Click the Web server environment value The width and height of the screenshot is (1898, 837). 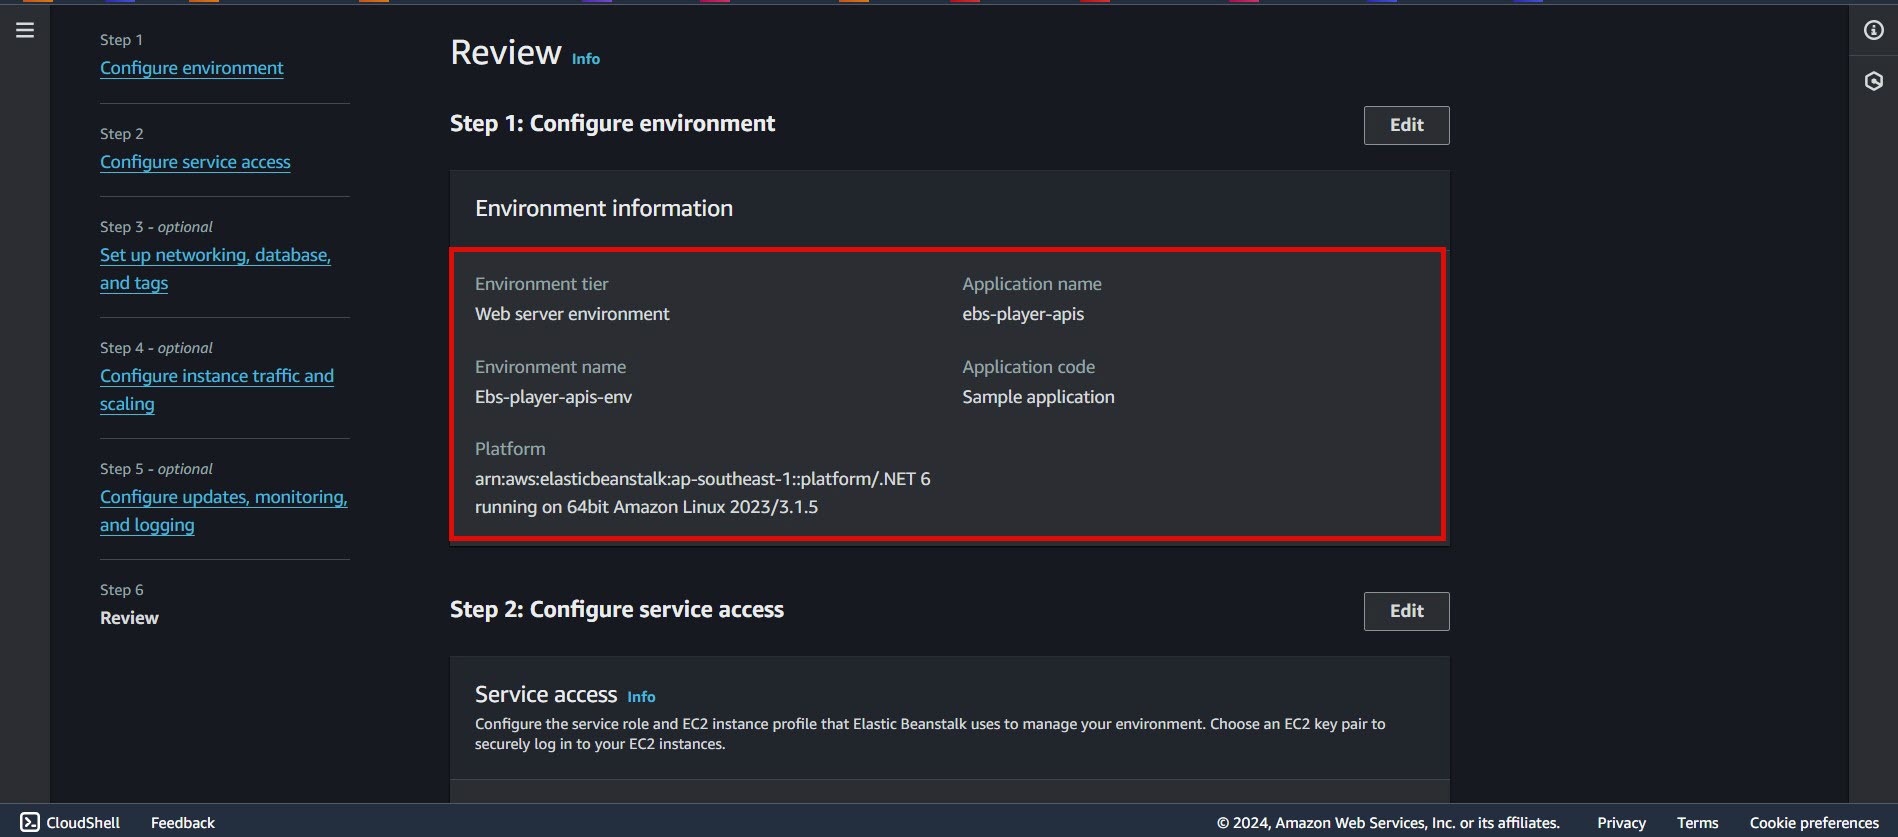point(572,314)
